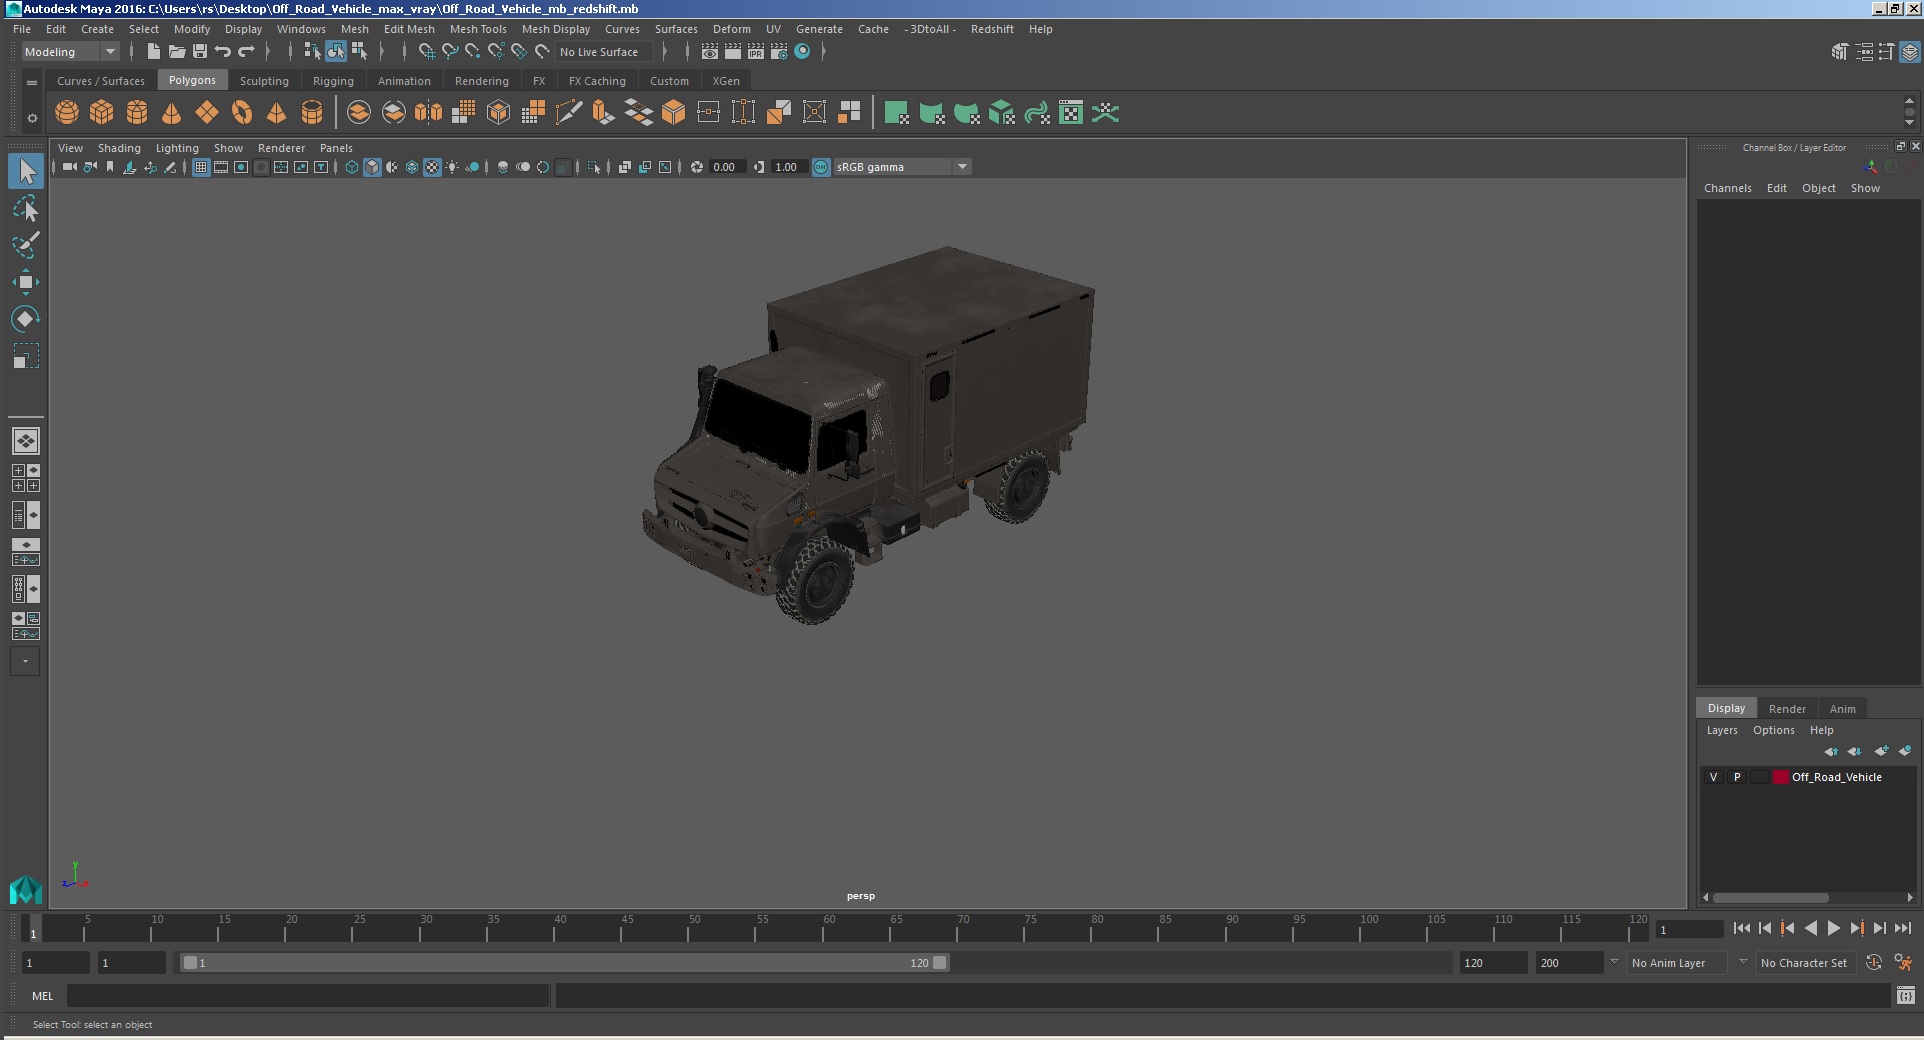
Task: Expand the collapsed box below layout buttons
Action: point(26,661)
